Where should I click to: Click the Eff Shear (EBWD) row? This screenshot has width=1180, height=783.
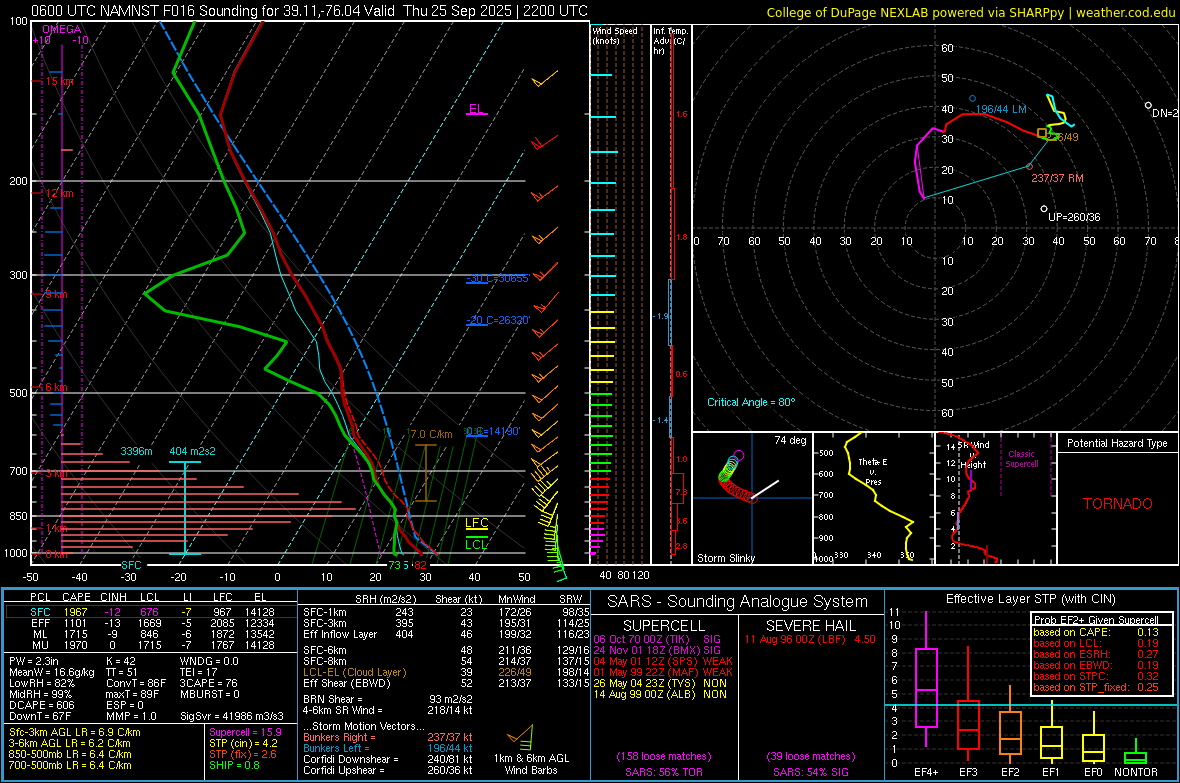coord(446,684)
